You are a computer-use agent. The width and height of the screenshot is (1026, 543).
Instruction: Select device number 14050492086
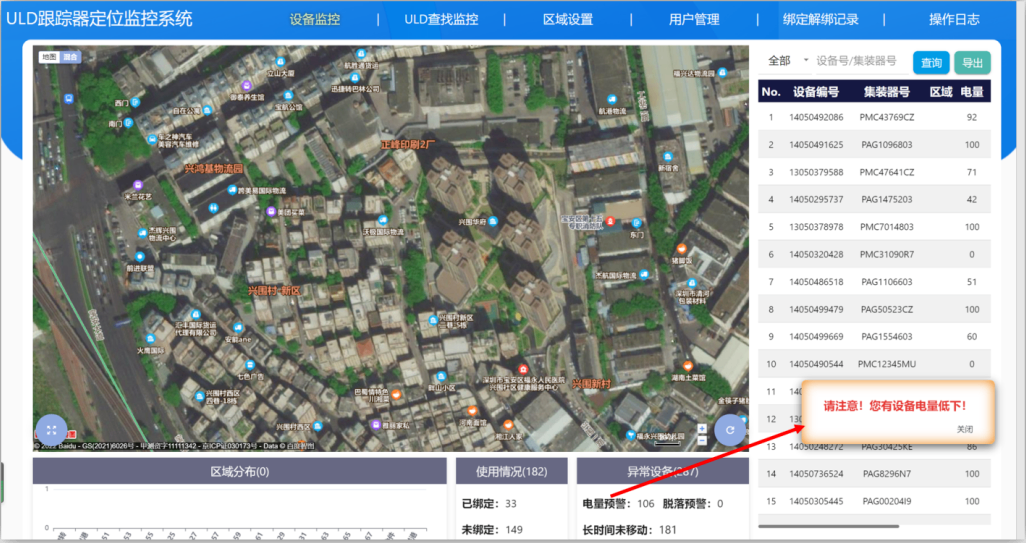(816, 117)
